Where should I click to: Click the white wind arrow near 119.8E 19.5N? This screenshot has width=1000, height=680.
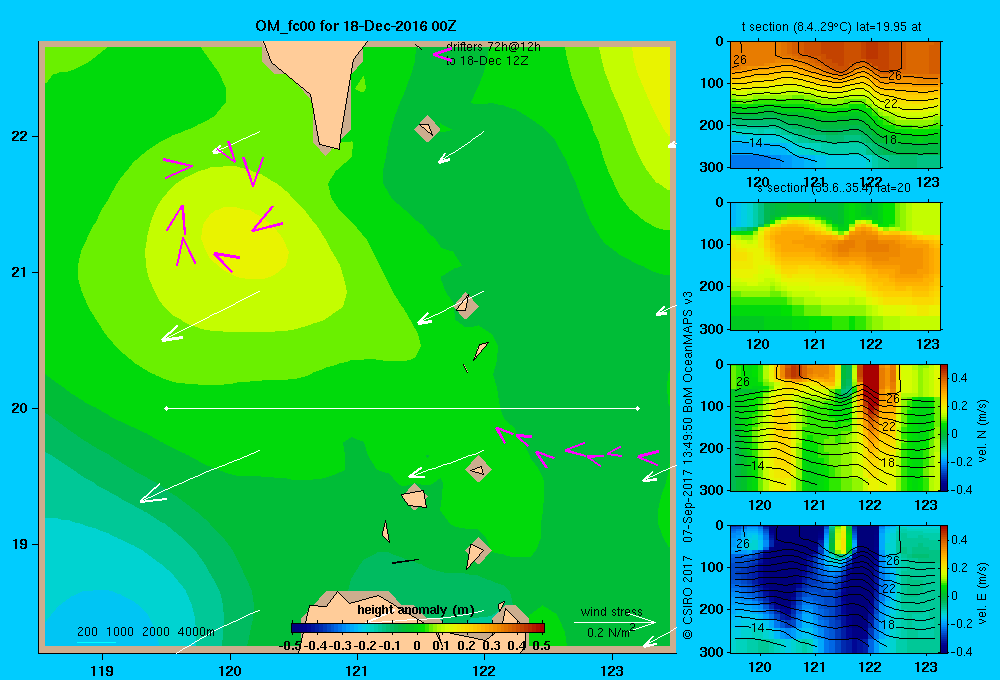coord(200,477)
